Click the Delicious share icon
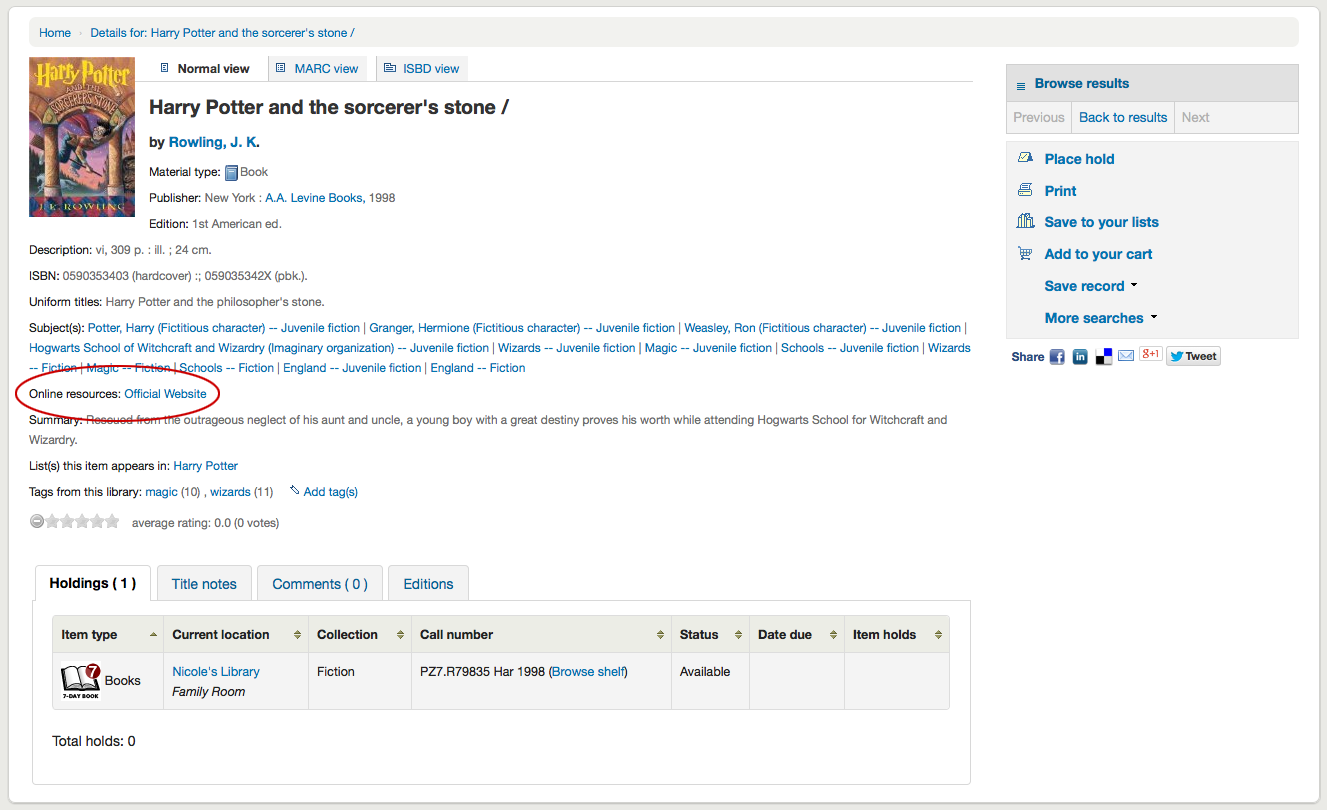Screen dimensions: 1327x810 (1104, 357)
